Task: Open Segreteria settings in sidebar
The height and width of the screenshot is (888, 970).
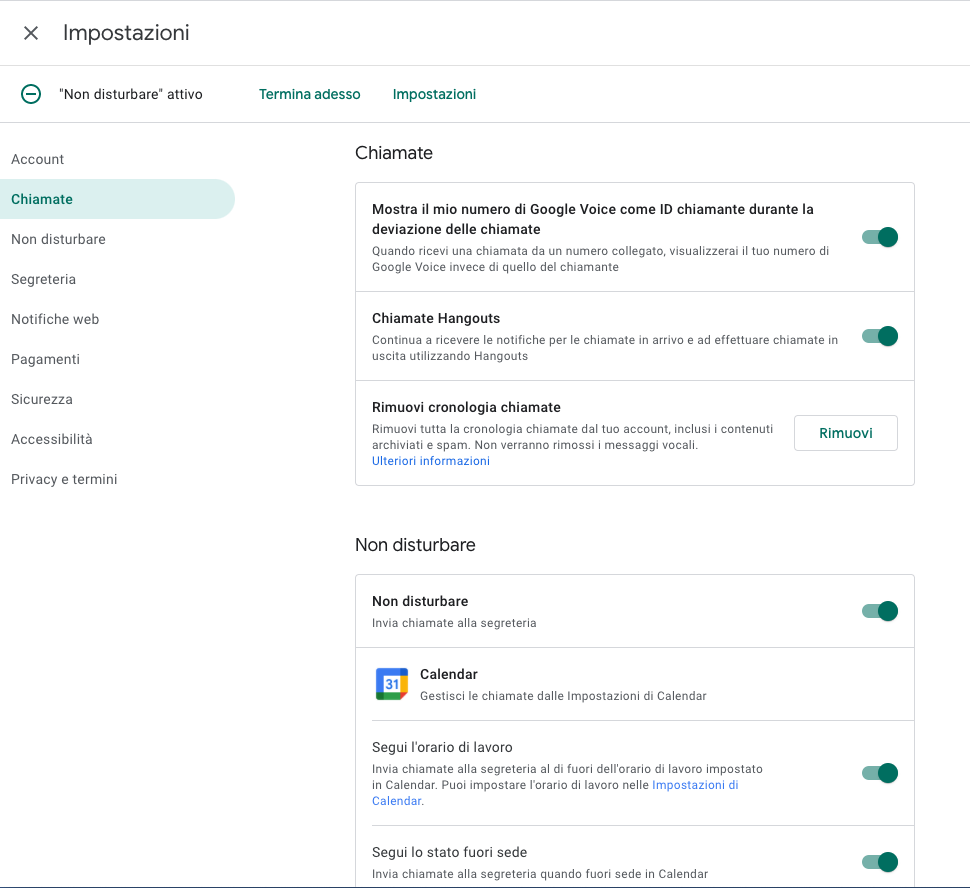Action: pyautogui.click(x=43, y=279)
